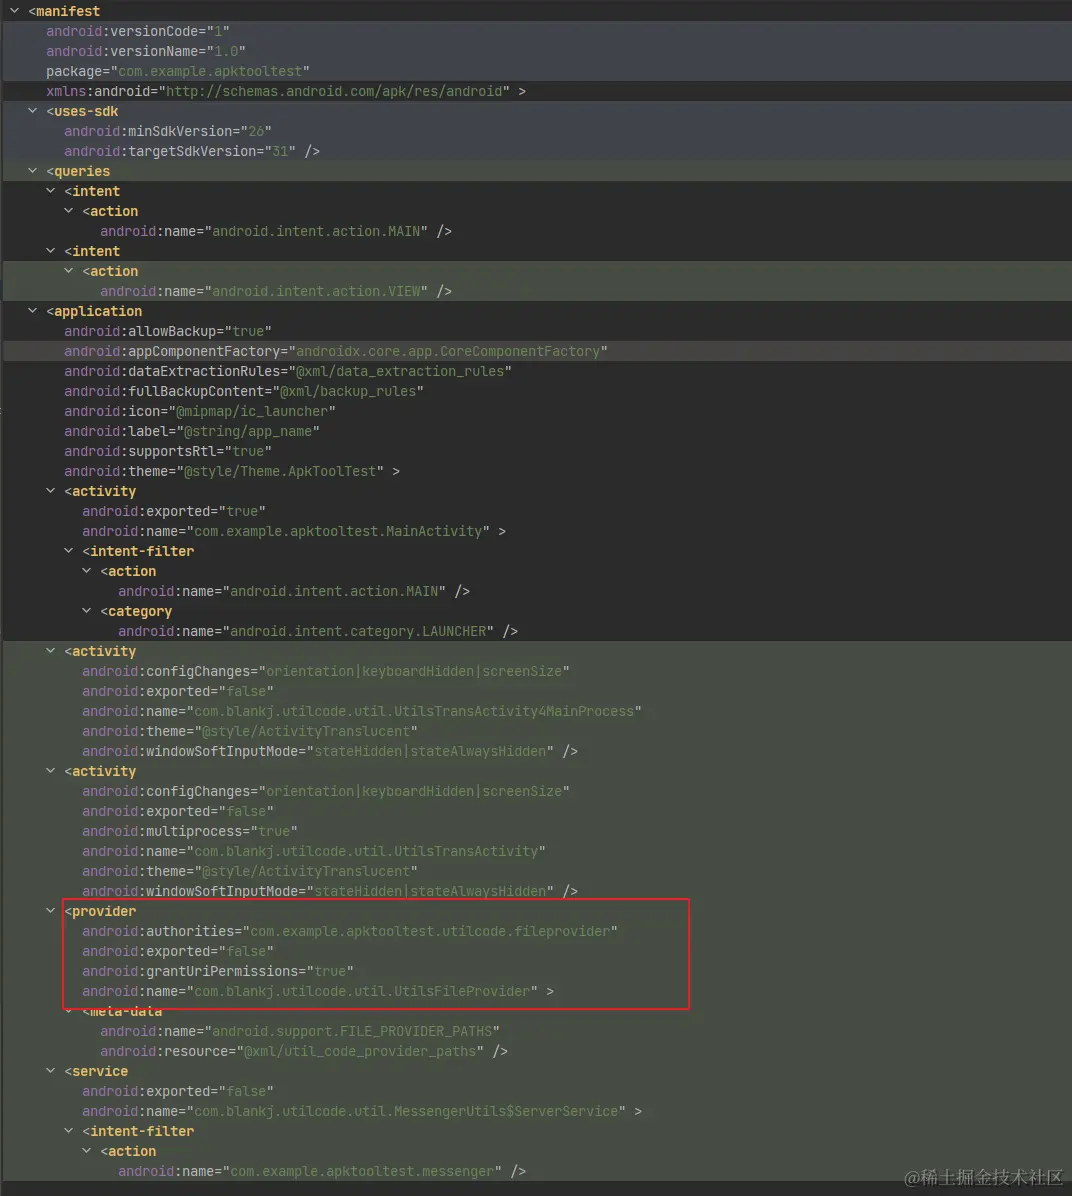Collapse the category node chevron
The width and height of the screenshot is (1072, 1196).
[x=87, y=611]
